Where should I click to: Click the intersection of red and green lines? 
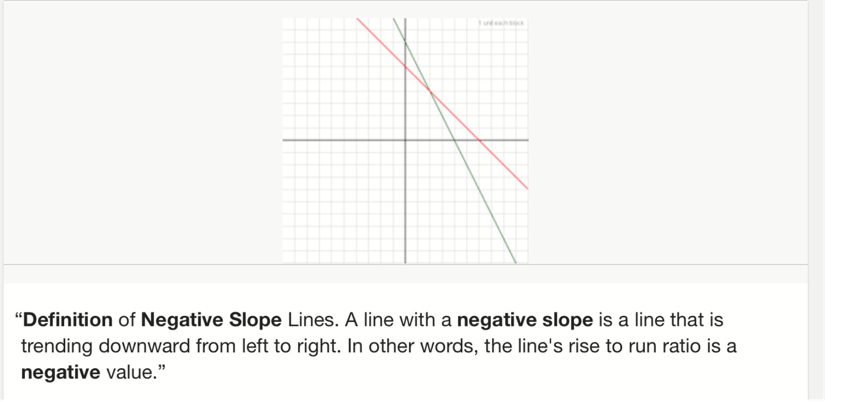[430, 93]
